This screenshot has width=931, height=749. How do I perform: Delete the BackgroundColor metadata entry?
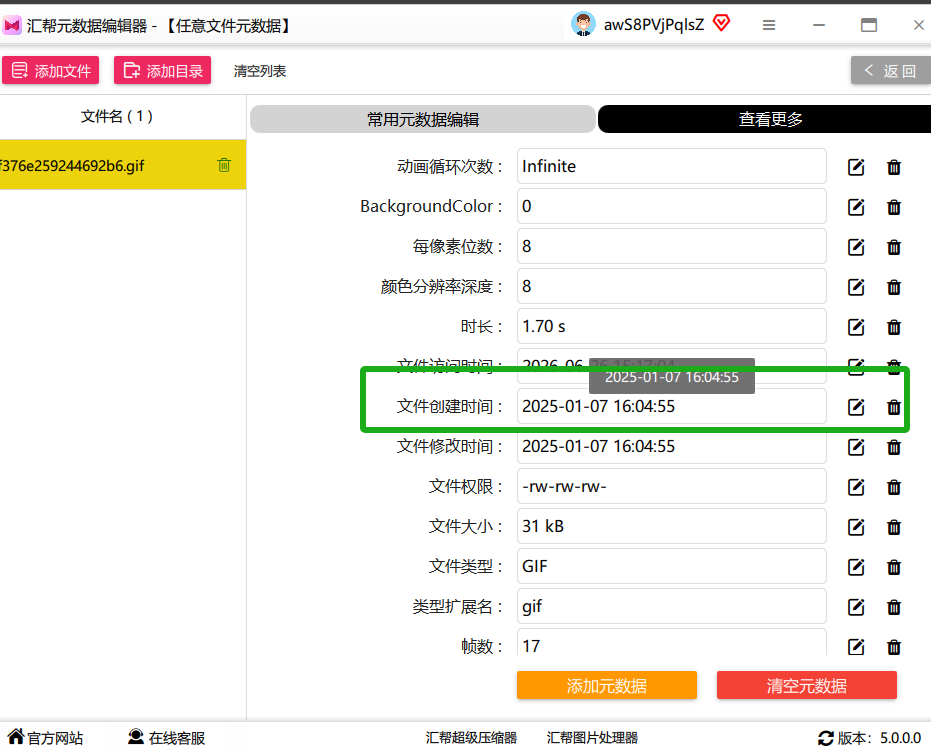[894, 207]
